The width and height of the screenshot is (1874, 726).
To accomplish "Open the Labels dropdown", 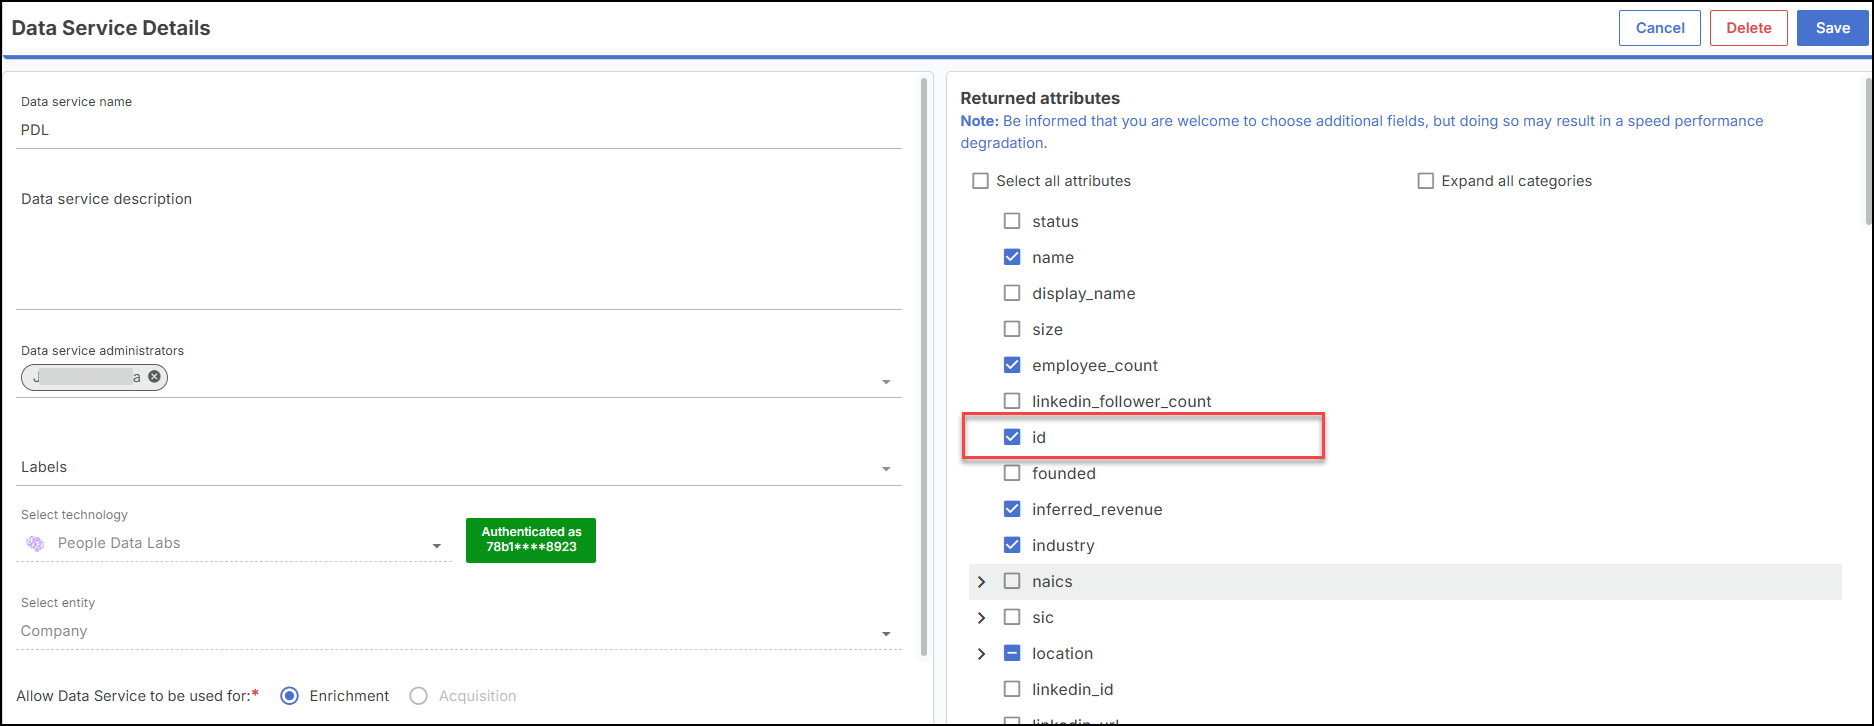I will (x=885, y=469).
